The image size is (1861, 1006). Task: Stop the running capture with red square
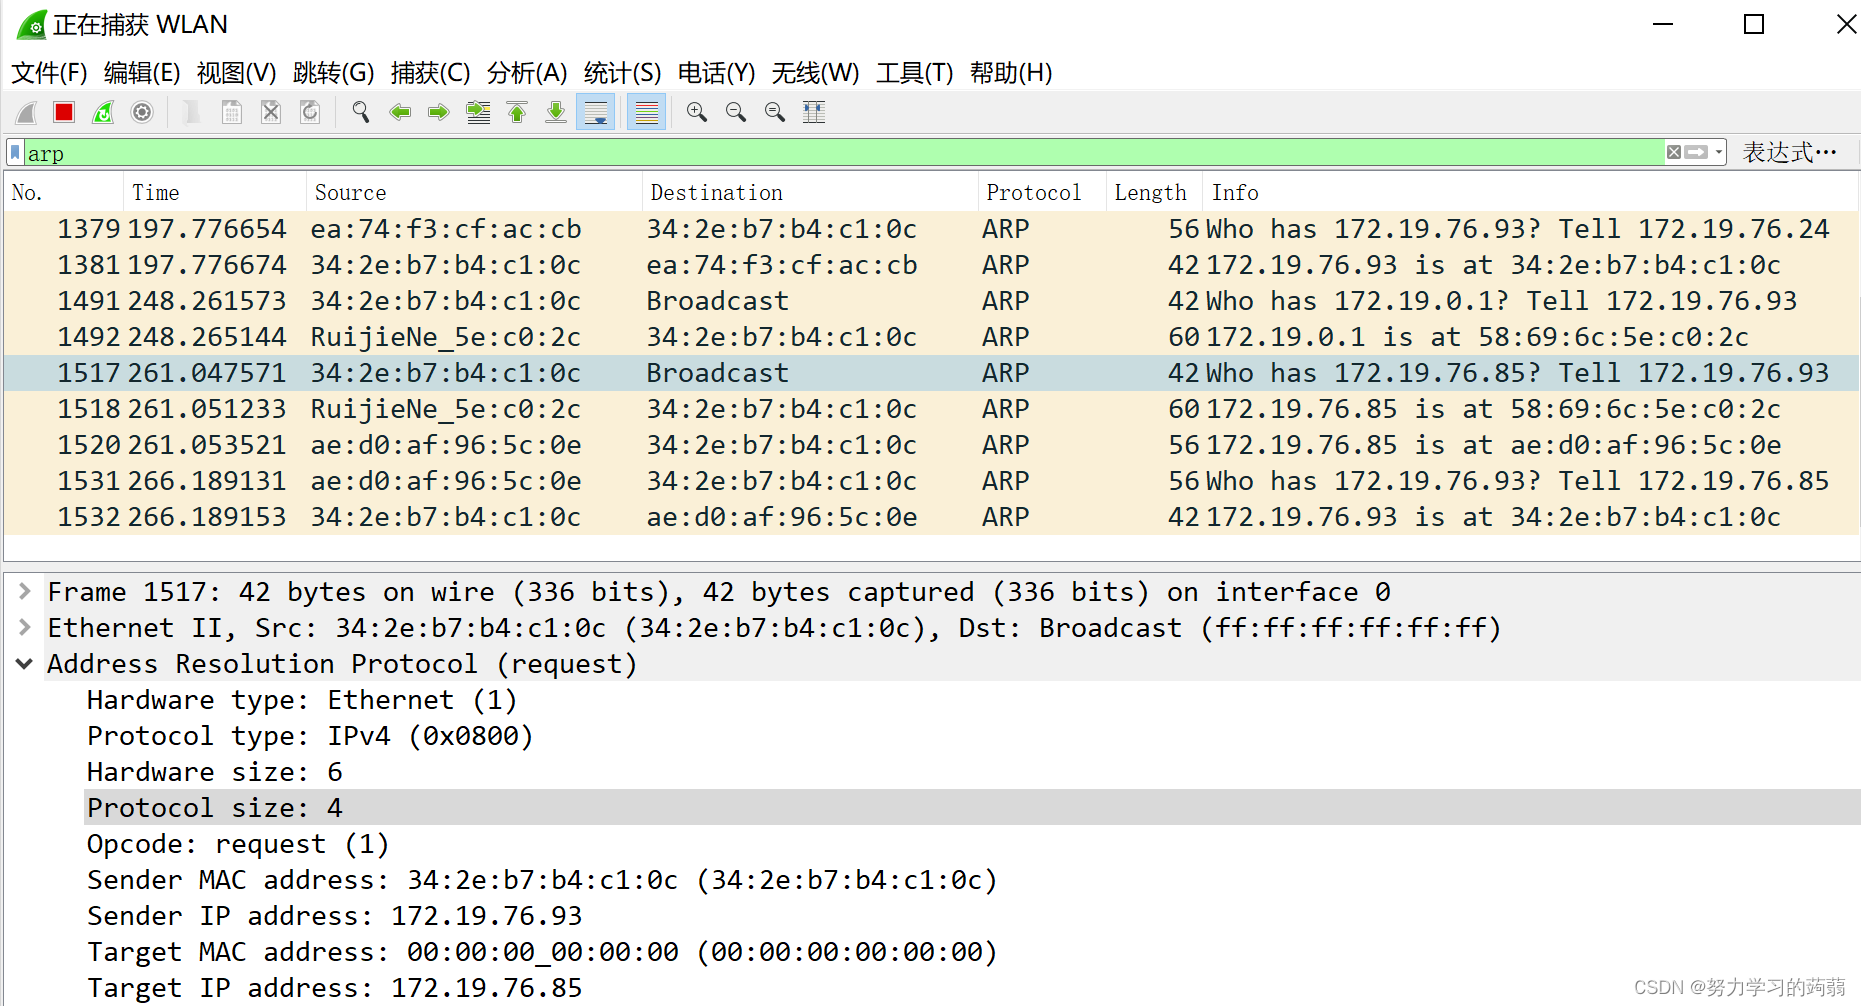tap(64, 112)
